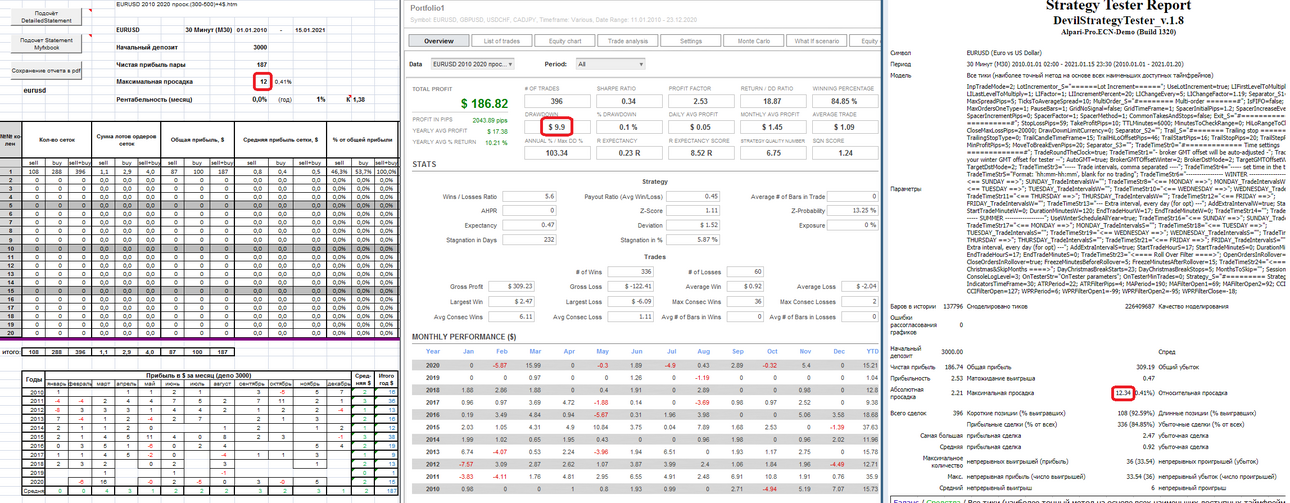This screenshot has height=503, width=1290.
Task: Select the Drawdown value $ 9.9
Action: tap(557, 127)
